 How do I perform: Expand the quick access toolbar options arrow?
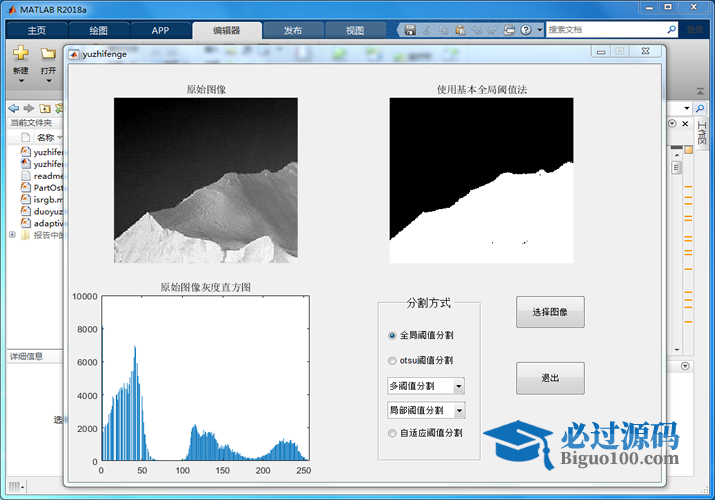[x=539, y=30]
